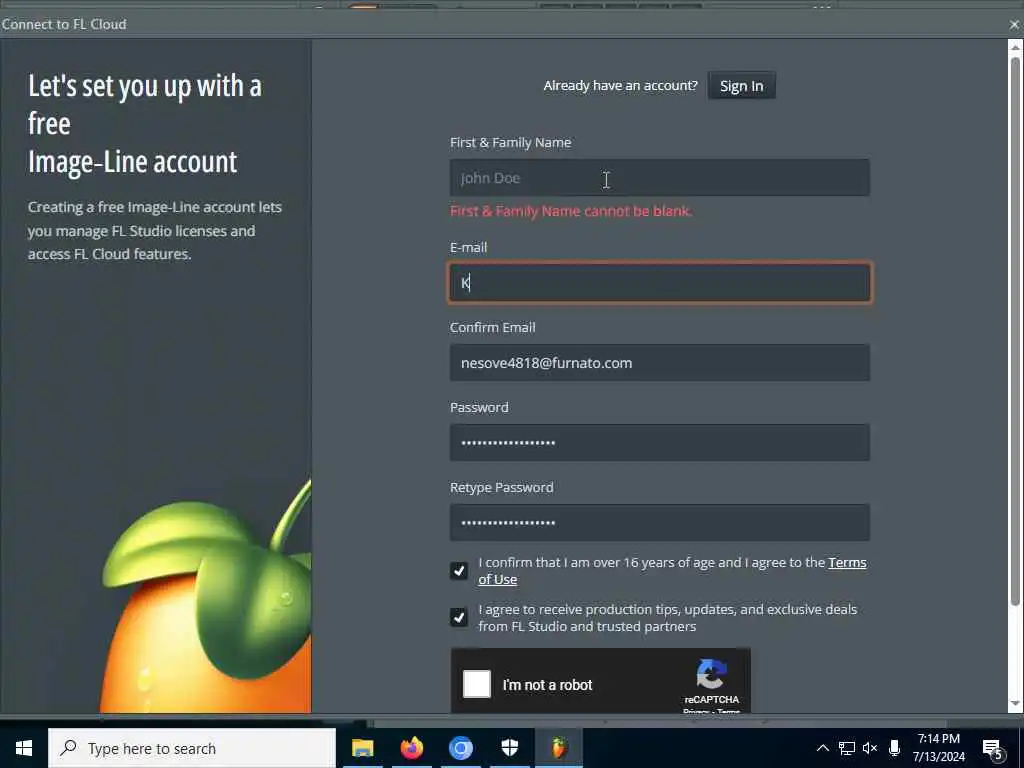Viewport: 1024px width, 768px height.
Task: Select the Confirm Email field
Action: point(660,362)
